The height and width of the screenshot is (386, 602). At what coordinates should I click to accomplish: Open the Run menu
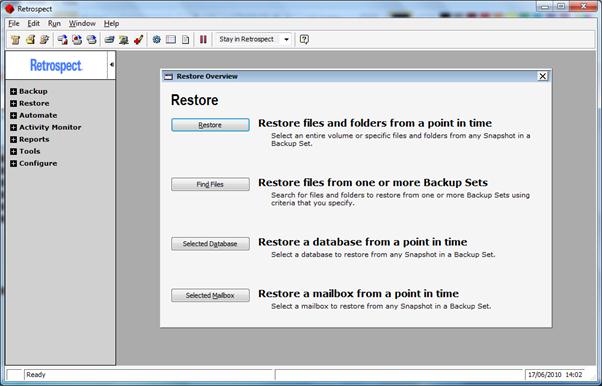[54, 23]
